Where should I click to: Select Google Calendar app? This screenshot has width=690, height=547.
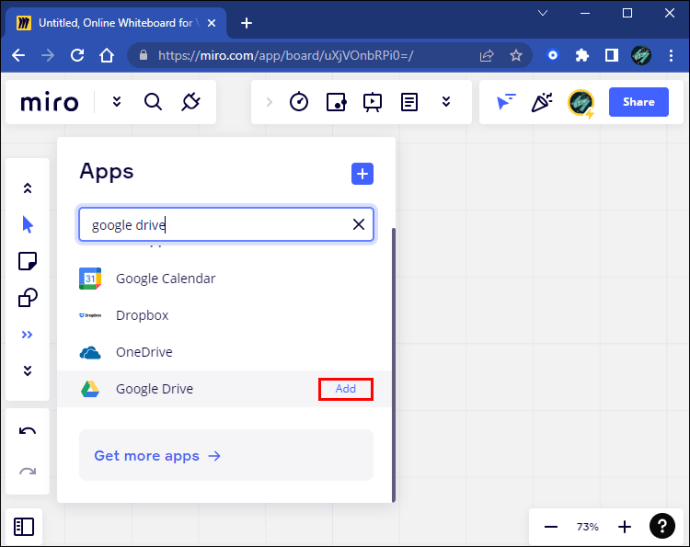224,279
